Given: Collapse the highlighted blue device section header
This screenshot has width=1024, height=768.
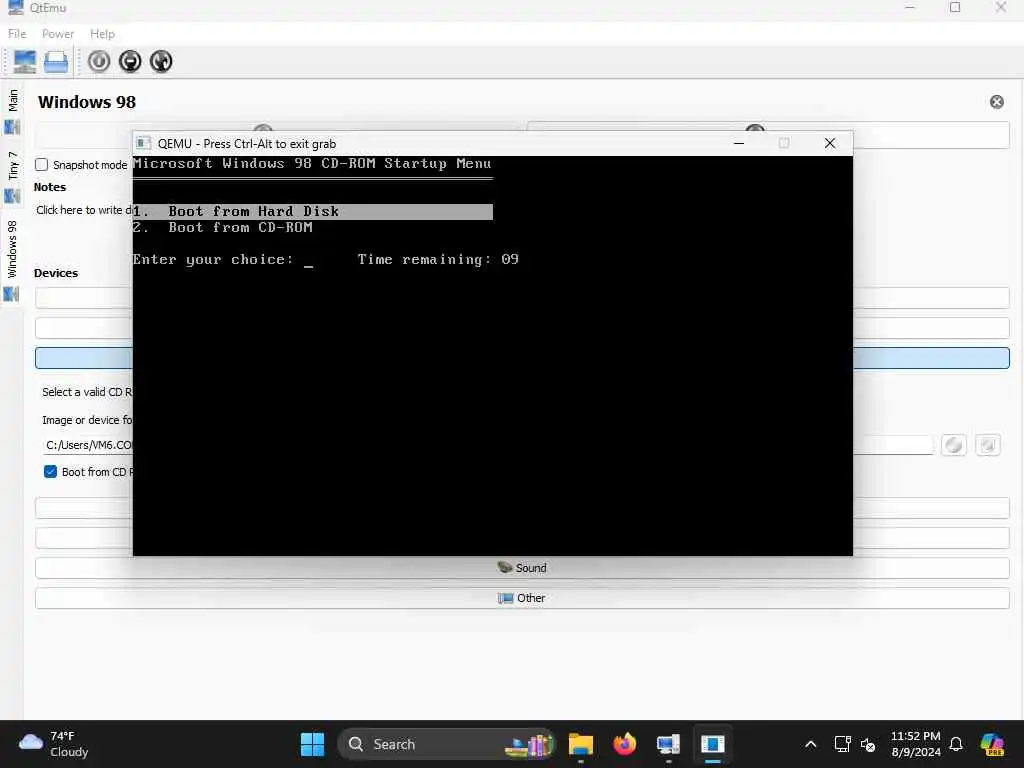Looking at the screenshot, I should pos(522,358).
